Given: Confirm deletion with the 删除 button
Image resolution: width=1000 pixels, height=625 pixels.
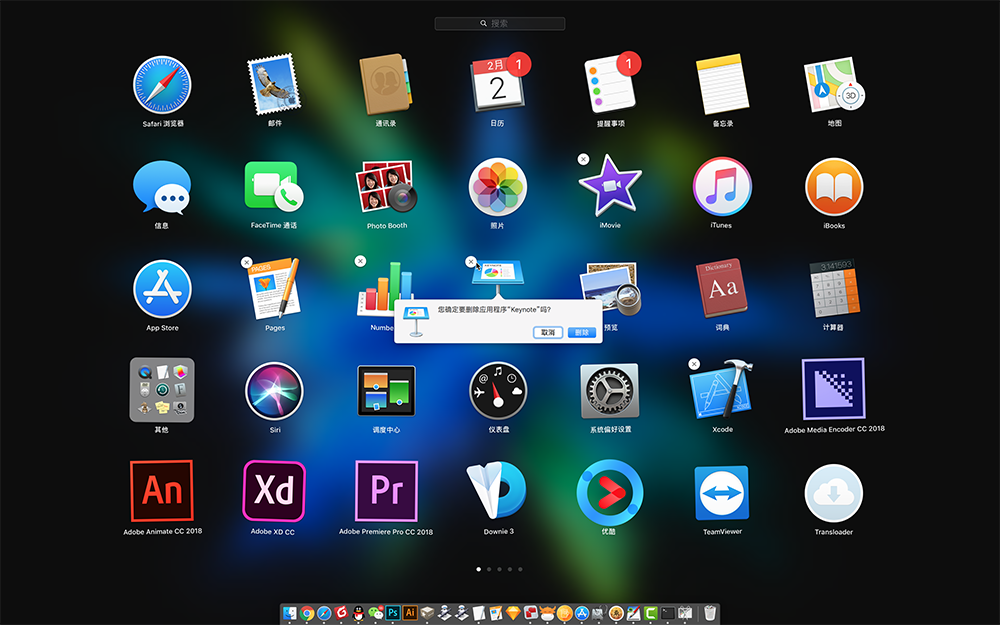Looking at the screenshot, I should [x=582, y=332].
